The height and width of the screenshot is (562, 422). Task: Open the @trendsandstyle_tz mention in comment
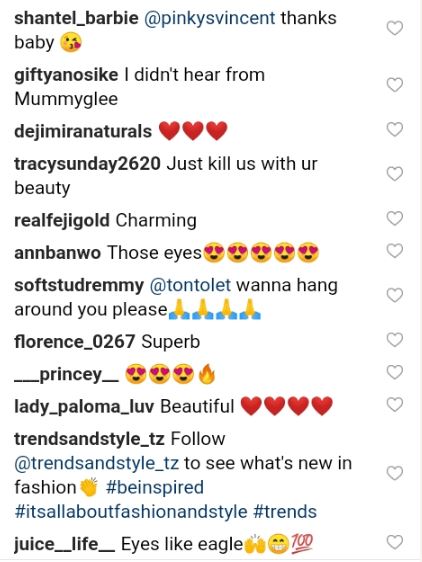point(96,463)
